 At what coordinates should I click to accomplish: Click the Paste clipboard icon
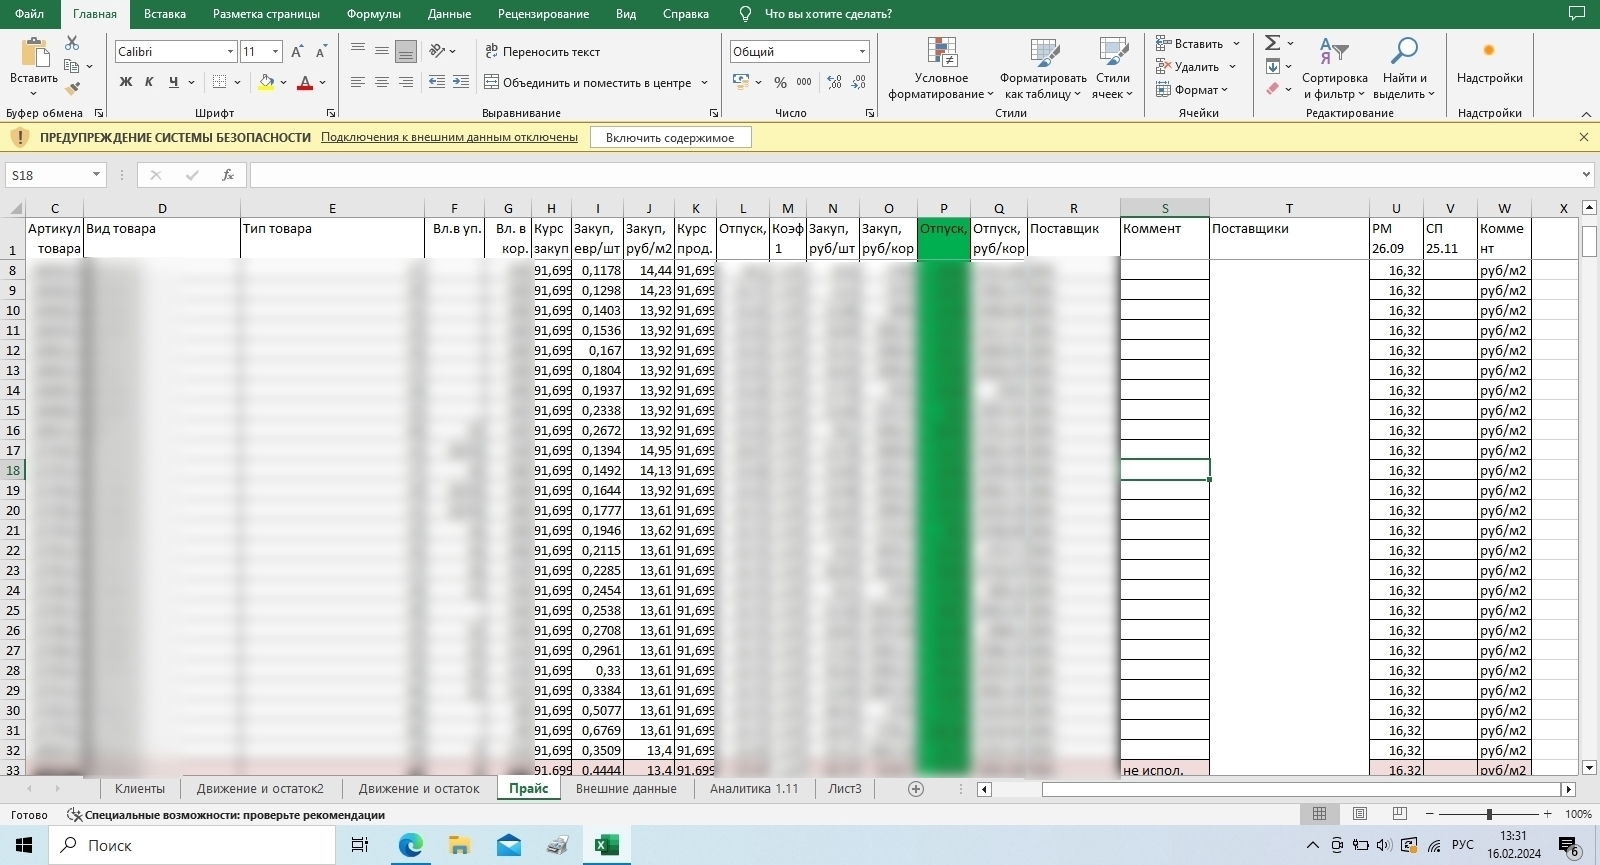click(x=34, y=53)
